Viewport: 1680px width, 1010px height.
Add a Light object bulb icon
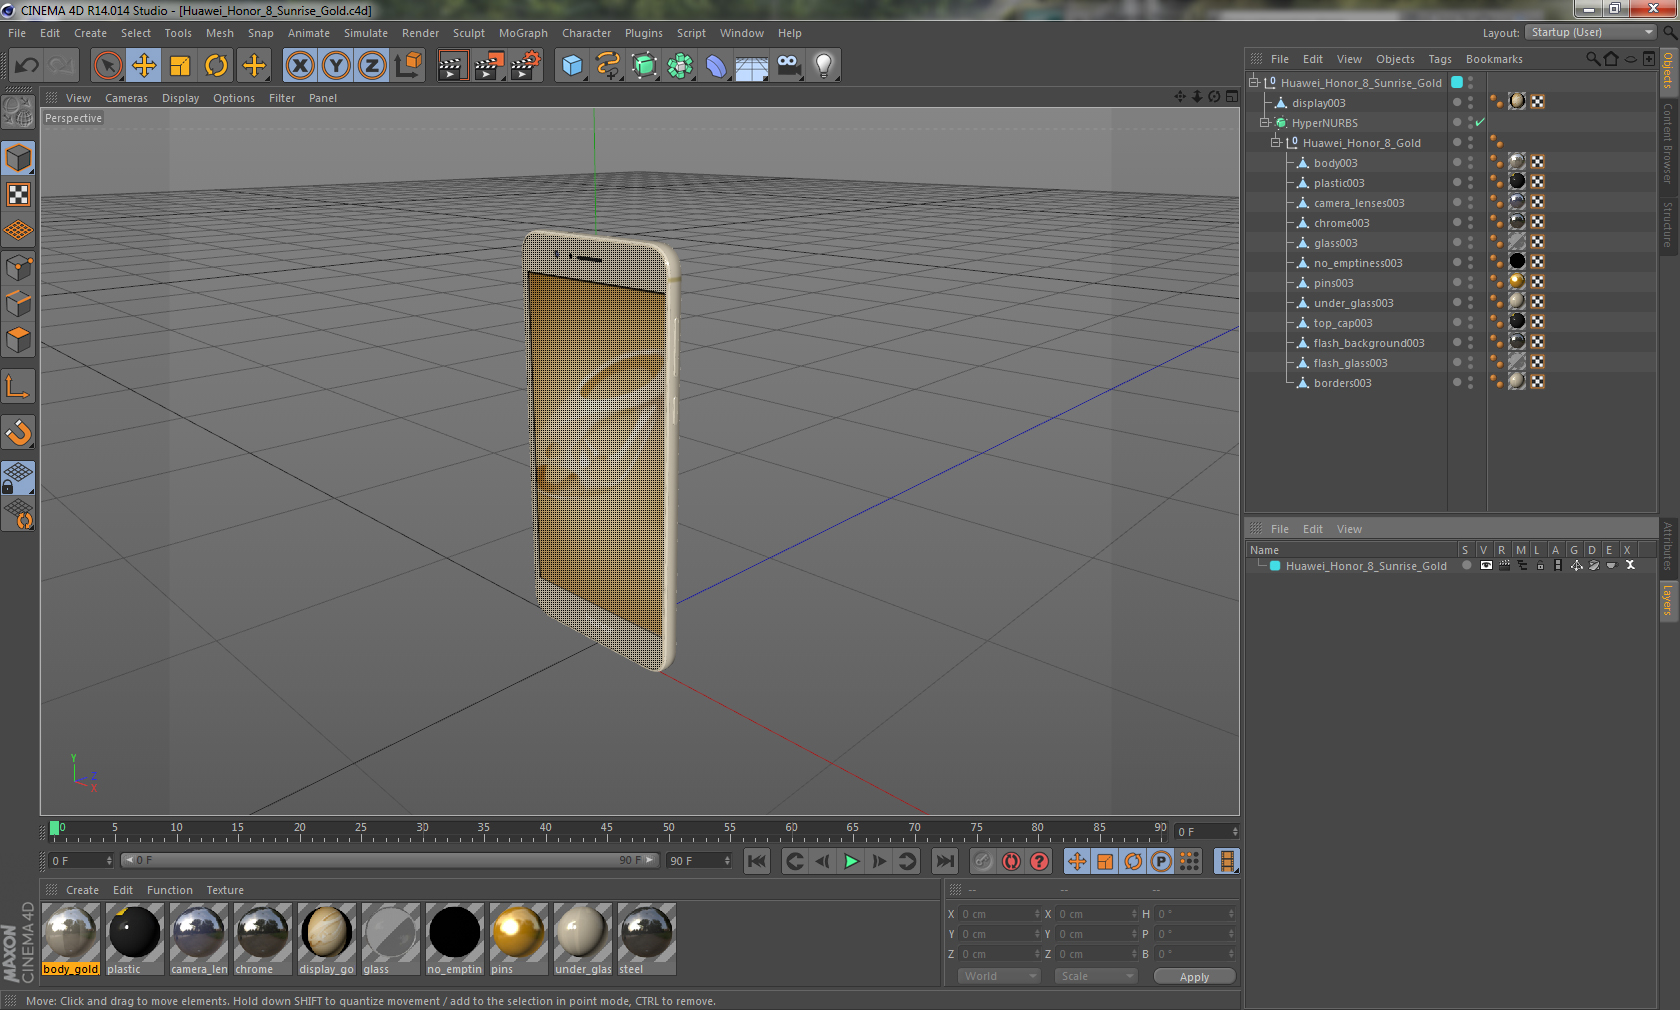(824, 66)
